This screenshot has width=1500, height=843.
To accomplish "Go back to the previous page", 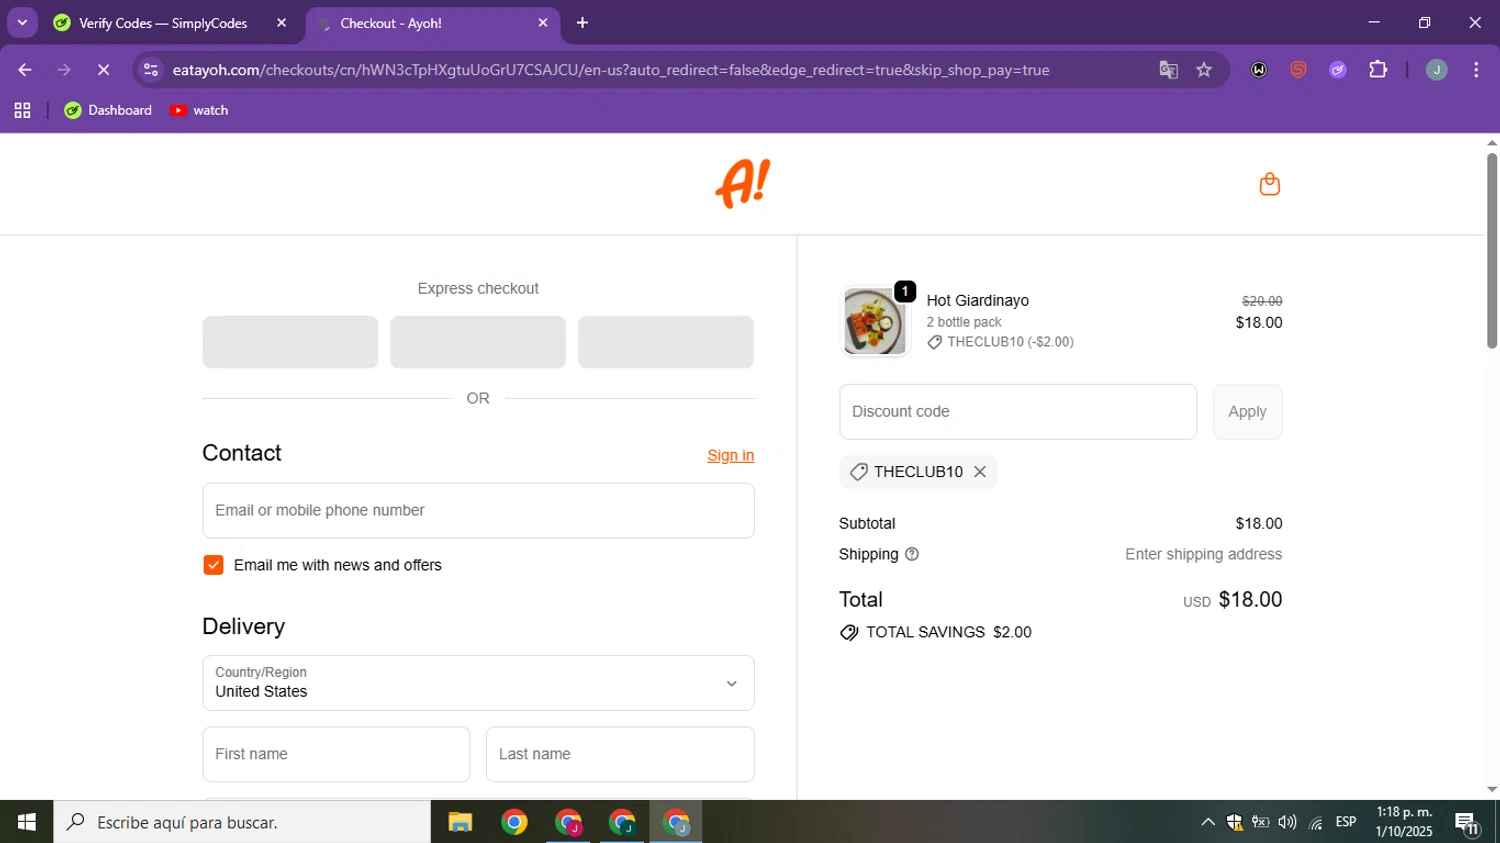I will (x=25, y=70).
